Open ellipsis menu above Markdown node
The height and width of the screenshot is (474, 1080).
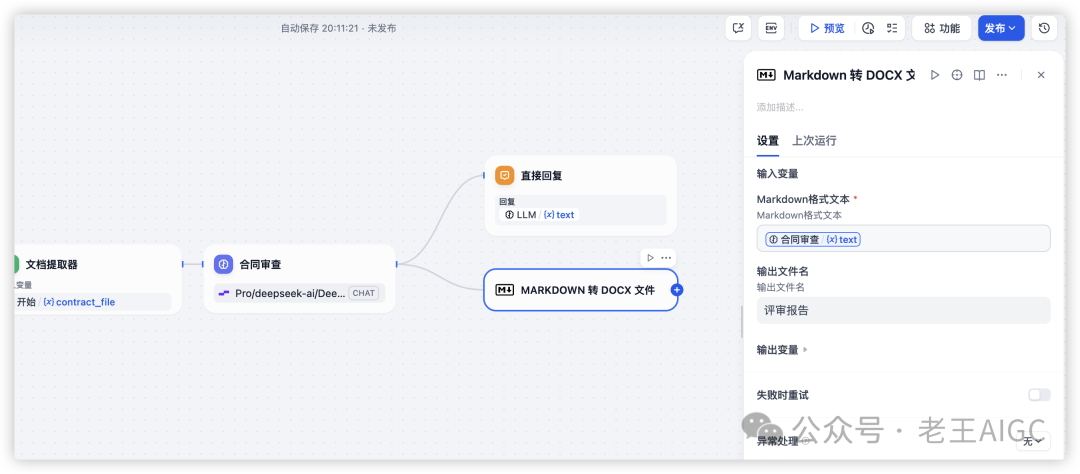point(666,258)
